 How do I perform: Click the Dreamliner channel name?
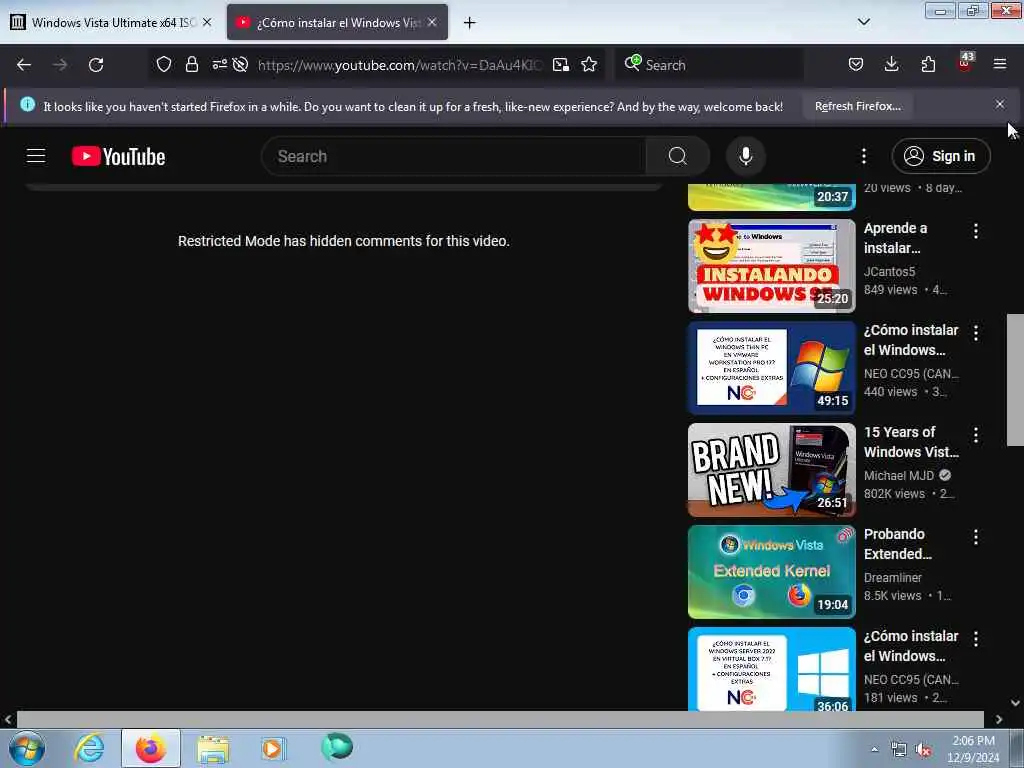tap(893, 578)
